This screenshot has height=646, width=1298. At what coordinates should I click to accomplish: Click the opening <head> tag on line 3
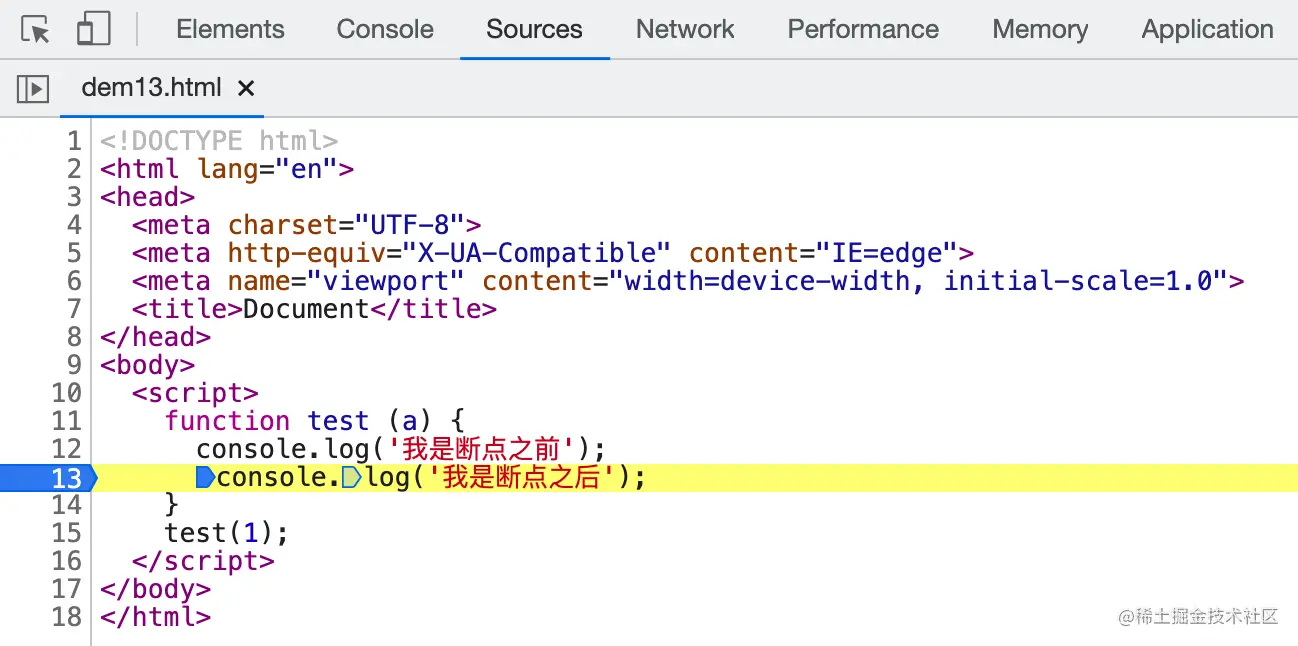point(147,196)
